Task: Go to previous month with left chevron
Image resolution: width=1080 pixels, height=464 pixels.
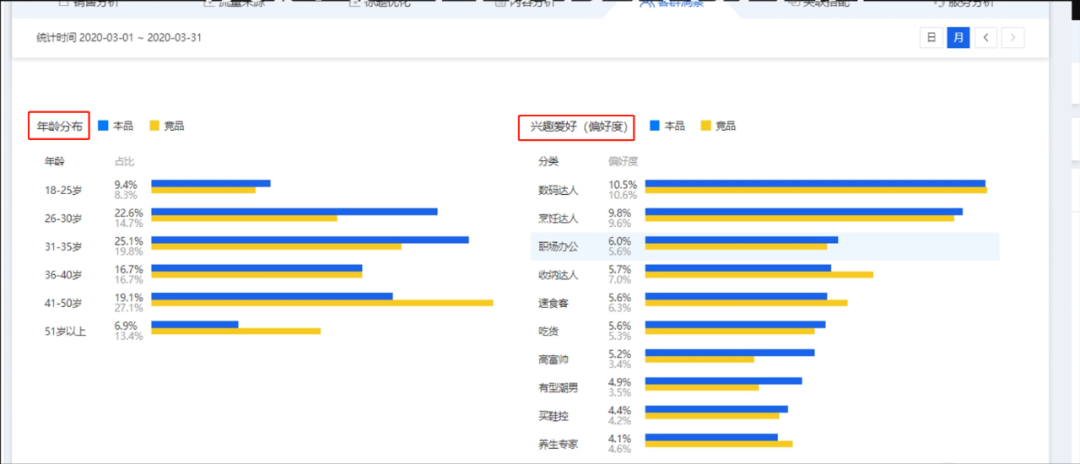Action: click(986, 38)
